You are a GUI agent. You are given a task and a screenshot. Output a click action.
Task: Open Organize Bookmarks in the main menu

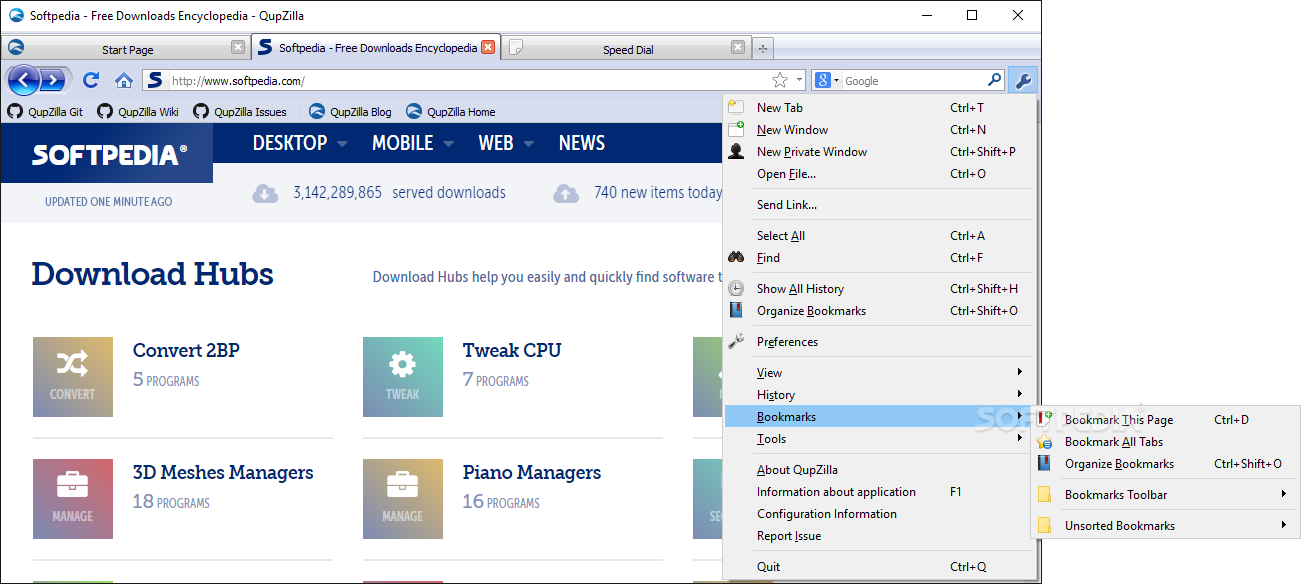(x=880, y=311)
